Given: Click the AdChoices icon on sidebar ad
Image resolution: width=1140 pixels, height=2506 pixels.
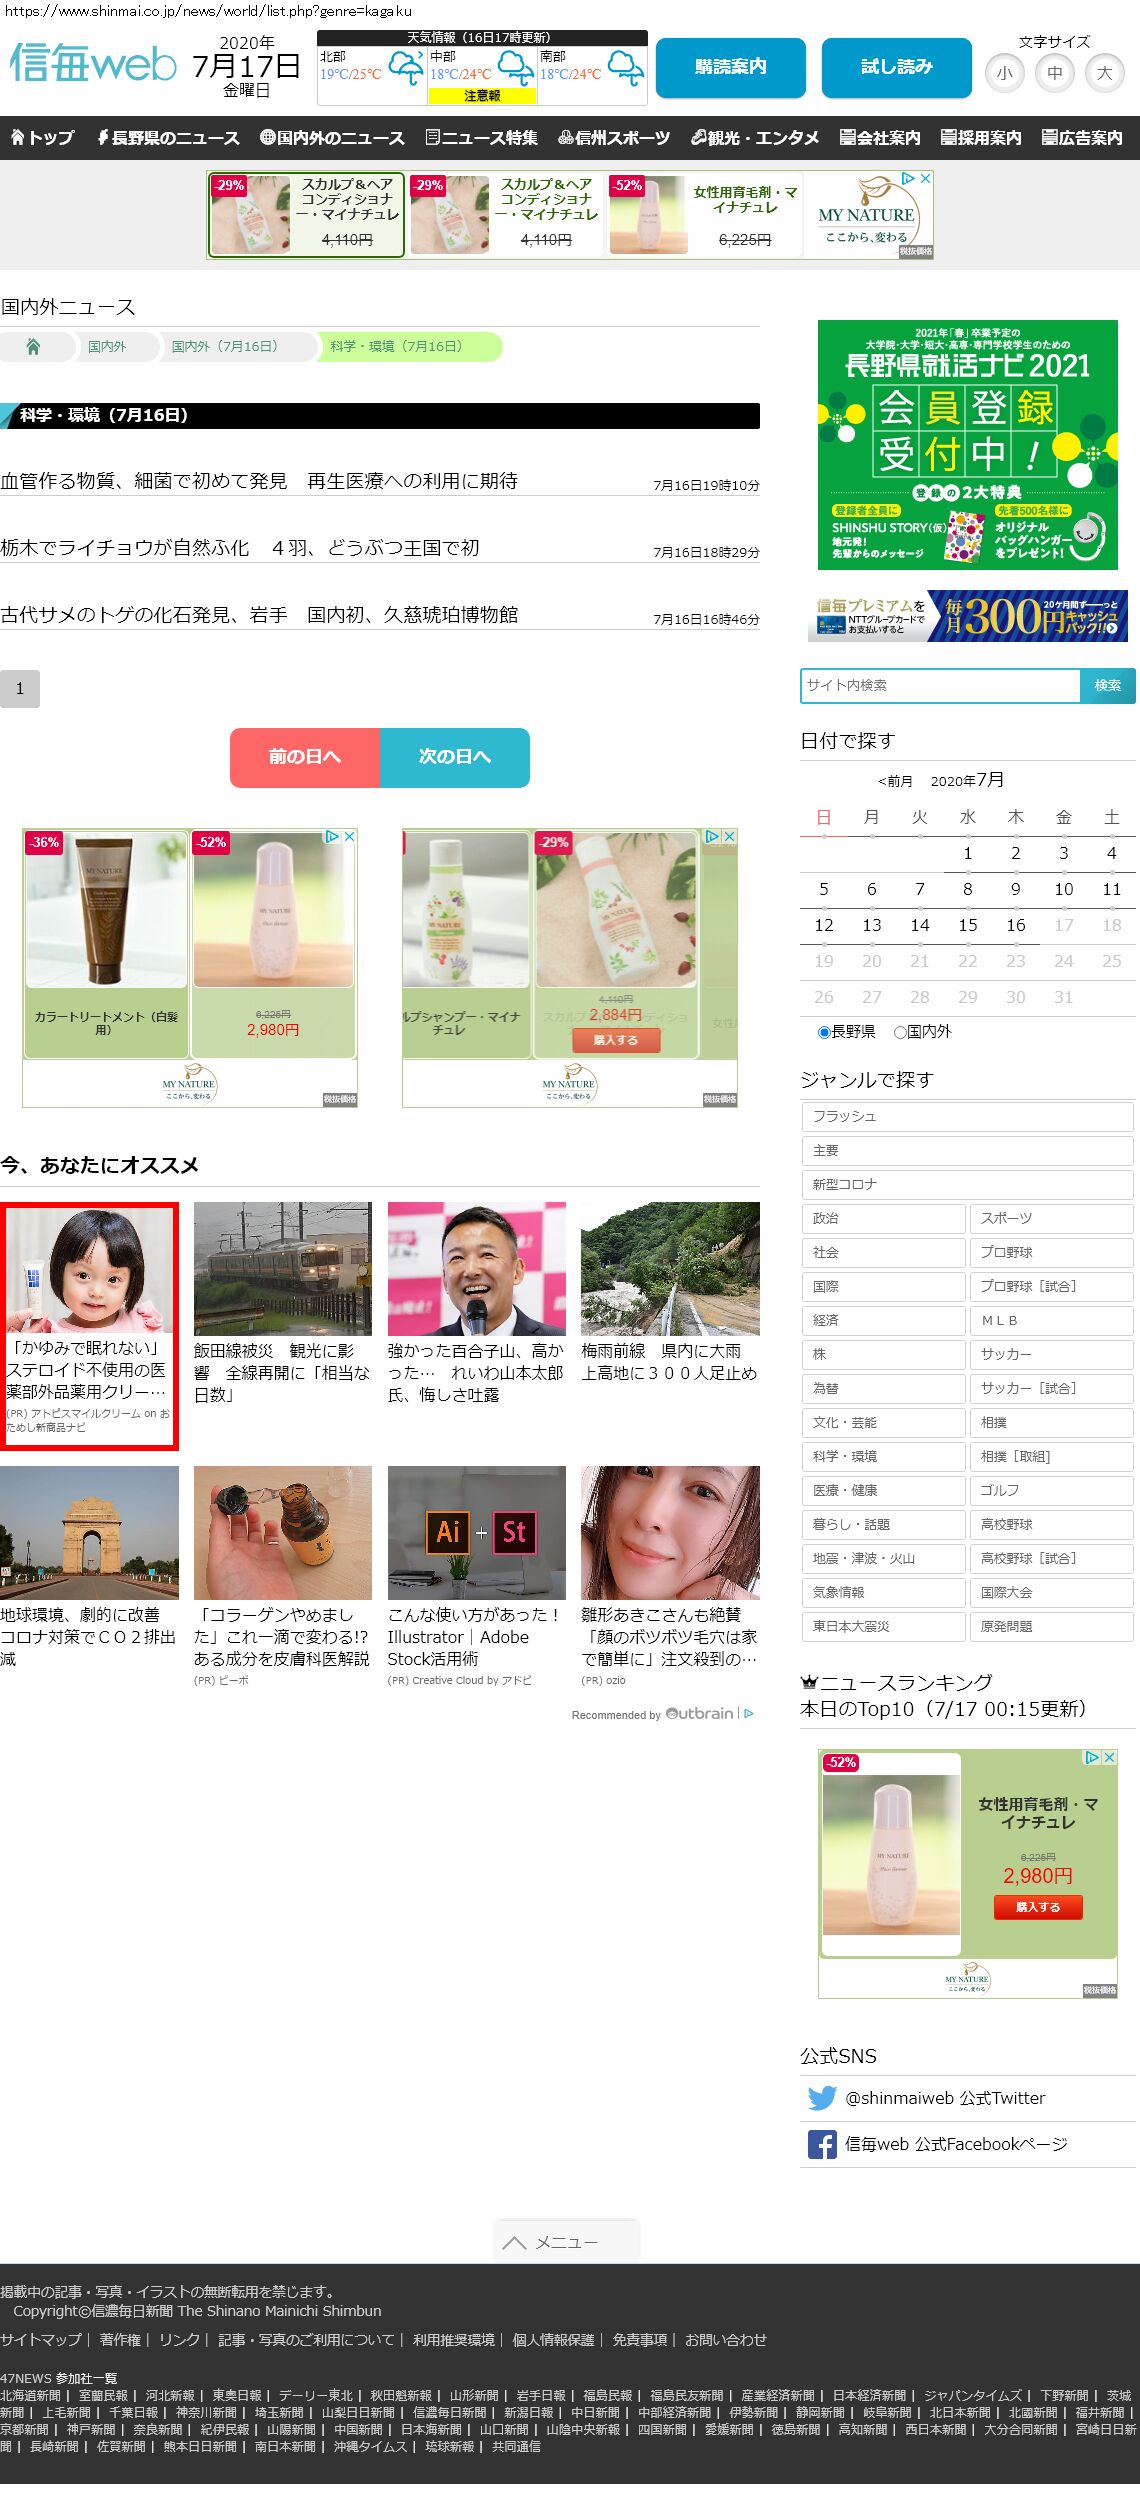Looking at the screenshot, I should [1092, 1757].
